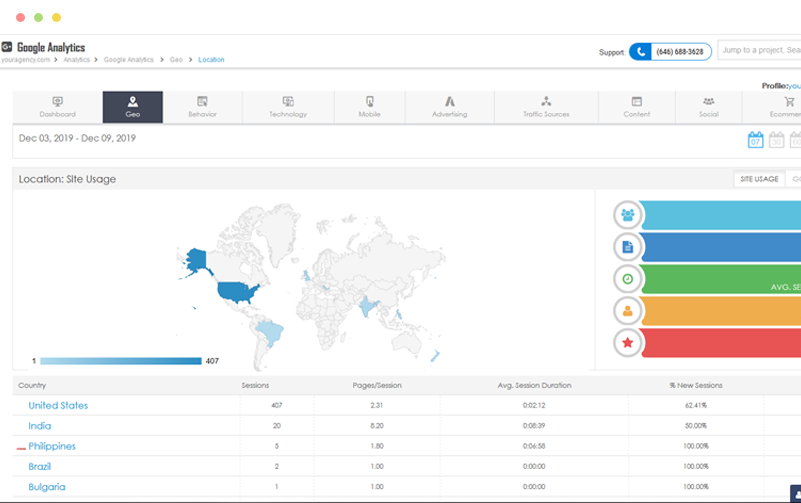
Task: Switch to the Content tab
Action: click(x=637, y=107)
